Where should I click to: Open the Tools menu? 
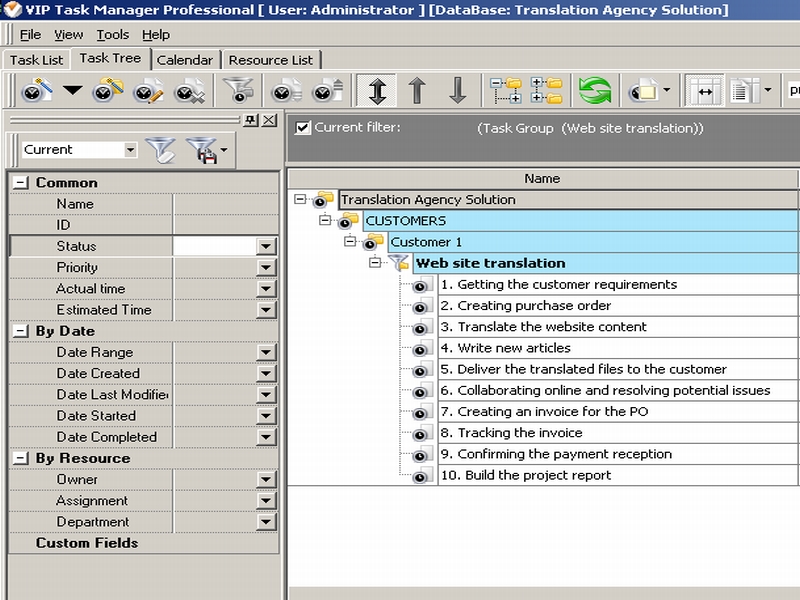point(113,35)
